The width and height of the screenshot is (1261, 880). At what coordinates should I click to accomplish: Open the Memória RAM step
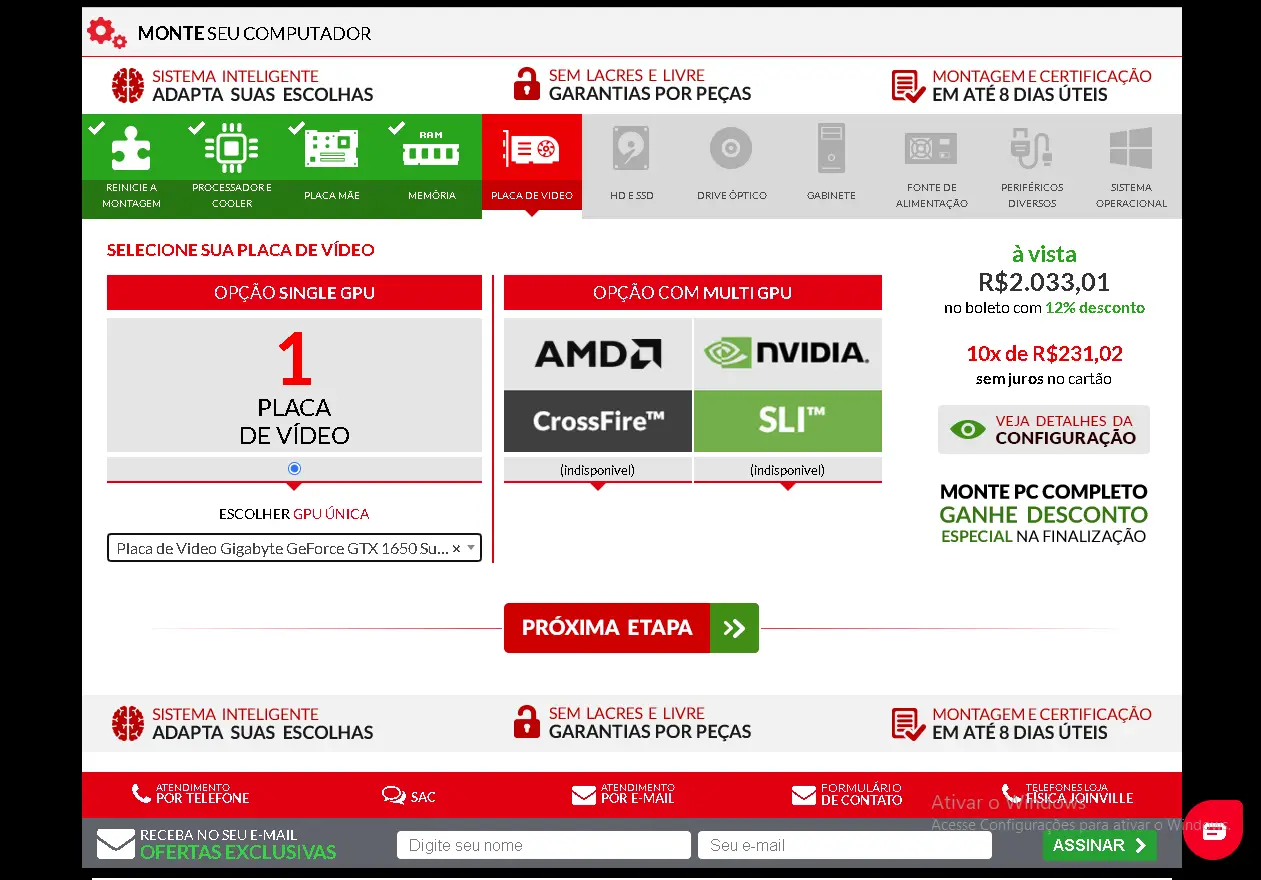pyautogui.click(x=432, y=166)
